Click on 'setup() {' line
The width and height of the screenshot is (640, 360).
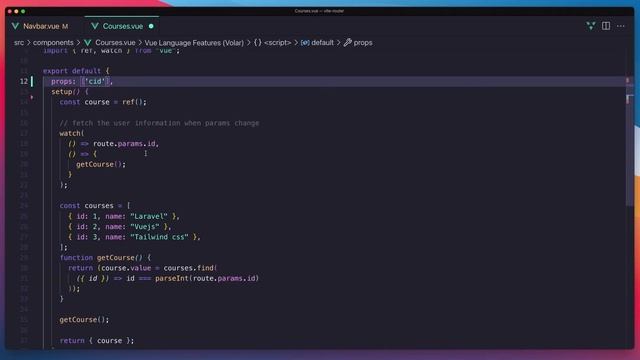69,92
